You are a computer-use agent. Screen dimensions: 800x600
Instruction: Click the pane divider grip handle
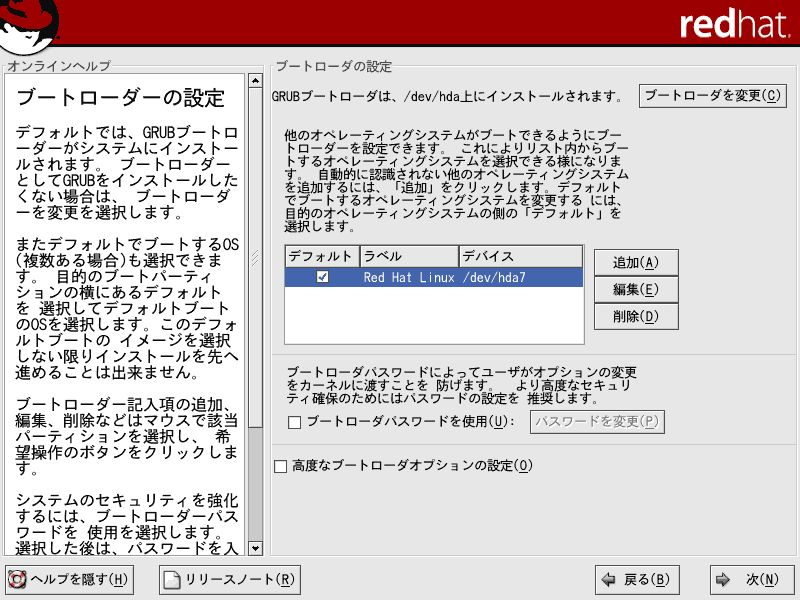pos(255,258)
